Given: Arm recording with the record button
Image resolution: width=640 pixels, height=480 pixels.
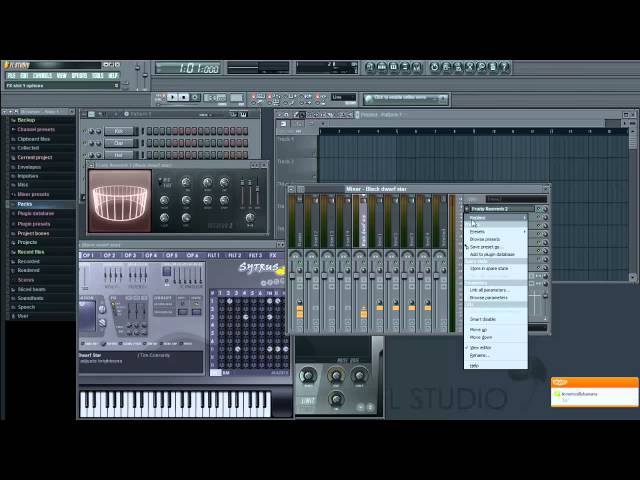Looking at the screenshot, I should (195, 98).
